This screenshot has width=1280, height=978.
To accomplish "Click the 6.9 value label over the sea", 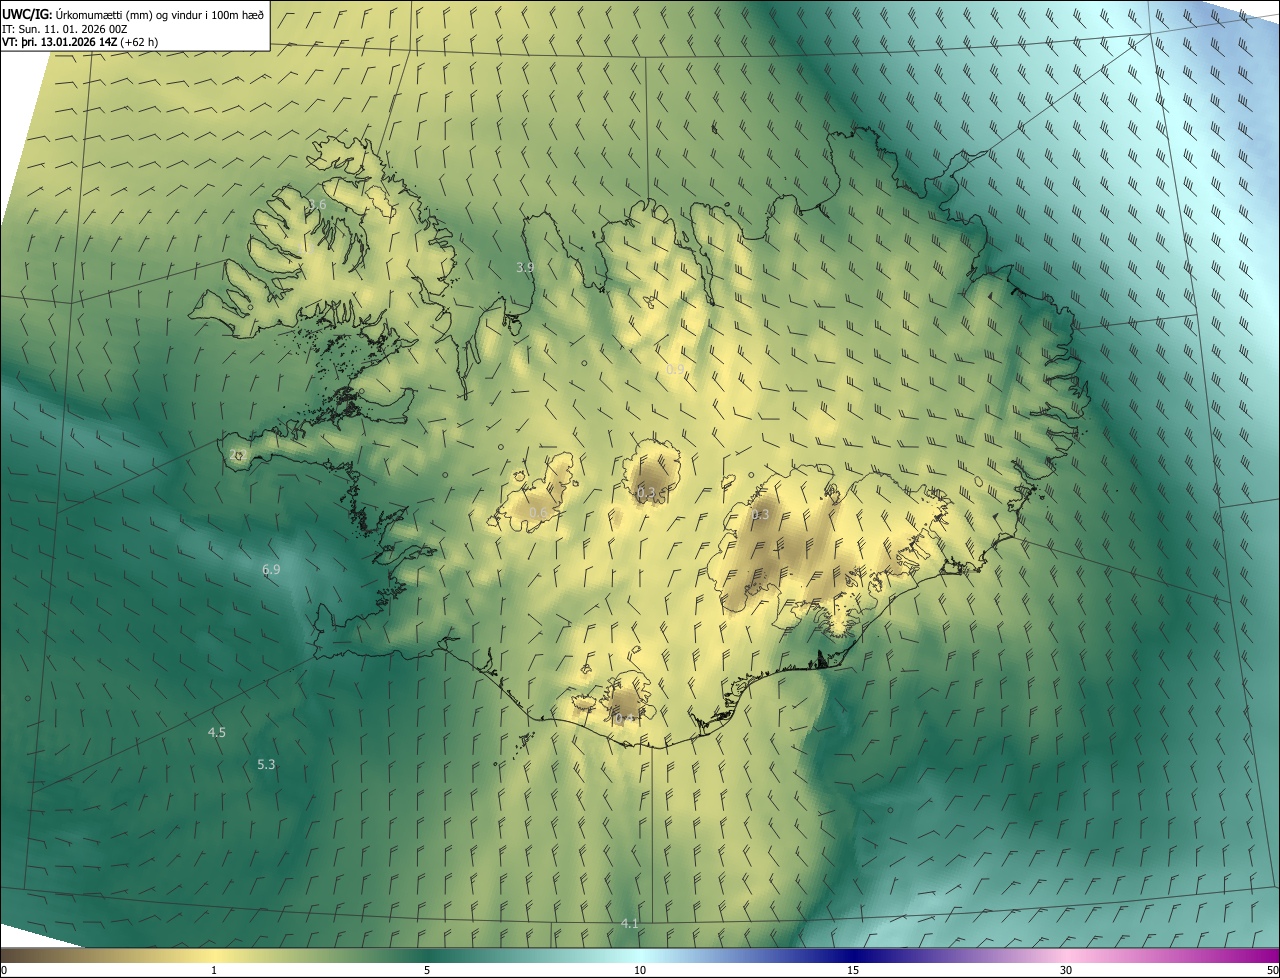I will click(271, 569).
